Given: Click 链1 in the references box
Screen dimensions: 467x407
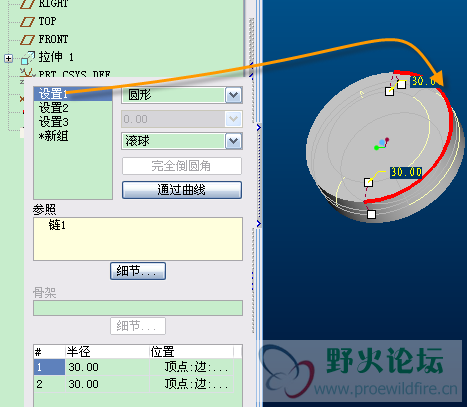Looking at the screenshot, I should pos(57,225).
